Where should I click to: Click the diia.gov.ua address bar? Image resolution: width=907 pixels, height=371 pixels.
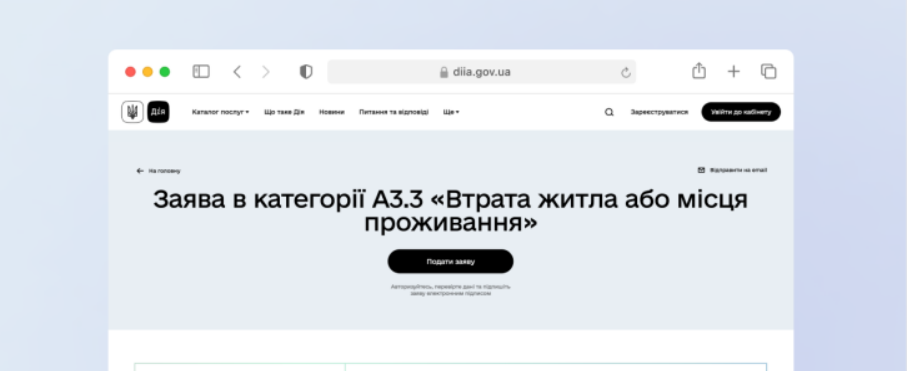[481, 72]
